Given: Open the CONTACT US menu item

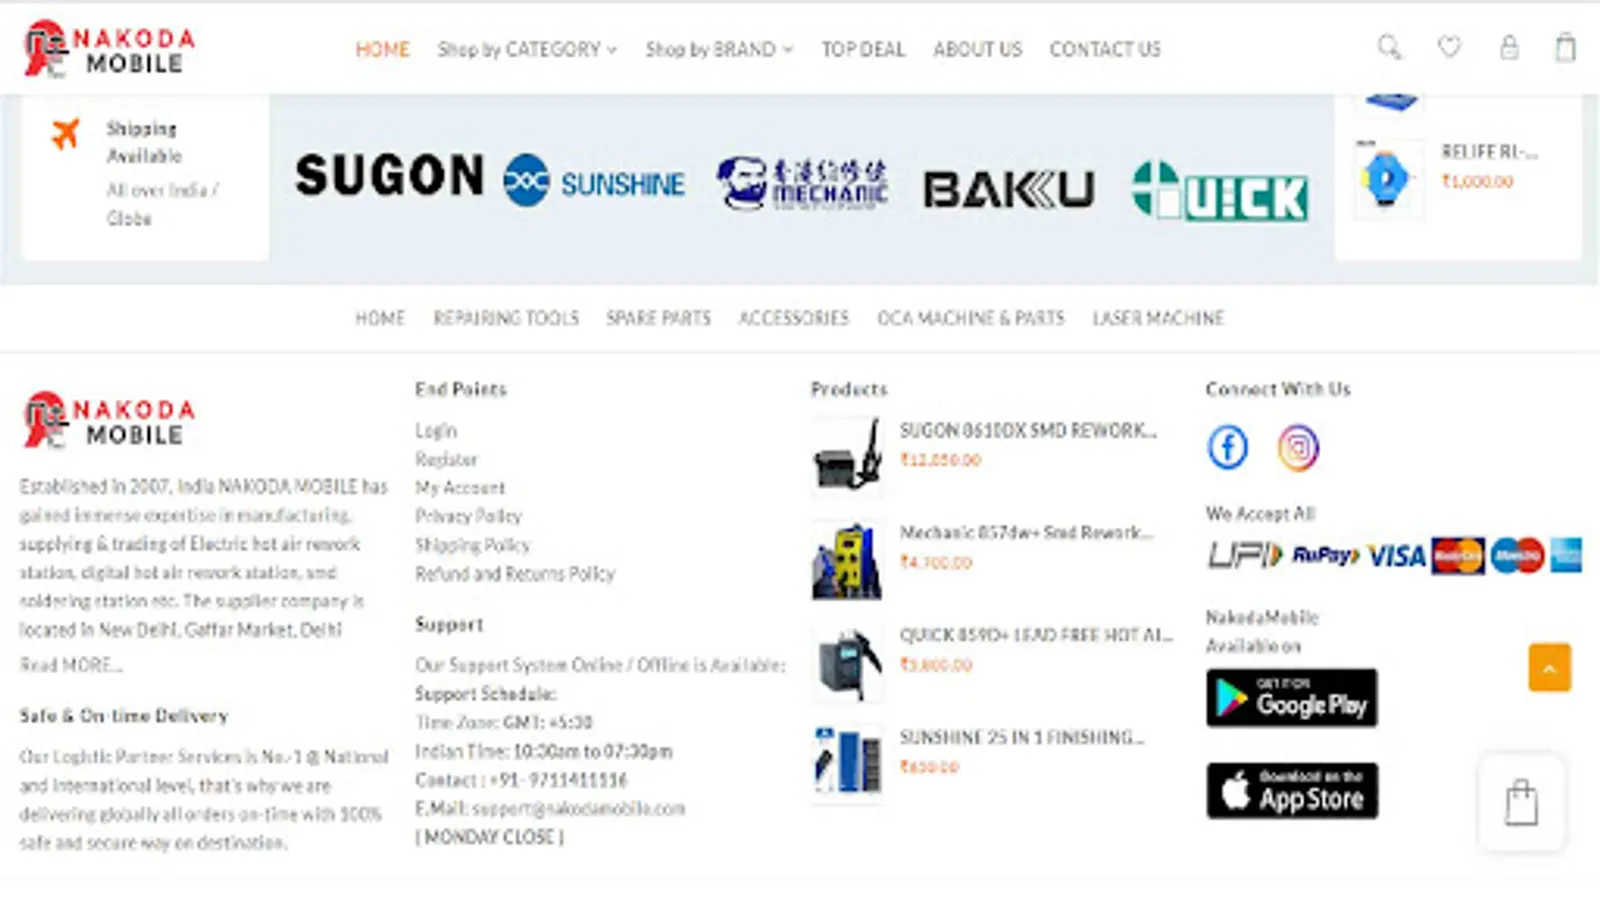Looking at the screenshot, I should [x=1105, y=49].
